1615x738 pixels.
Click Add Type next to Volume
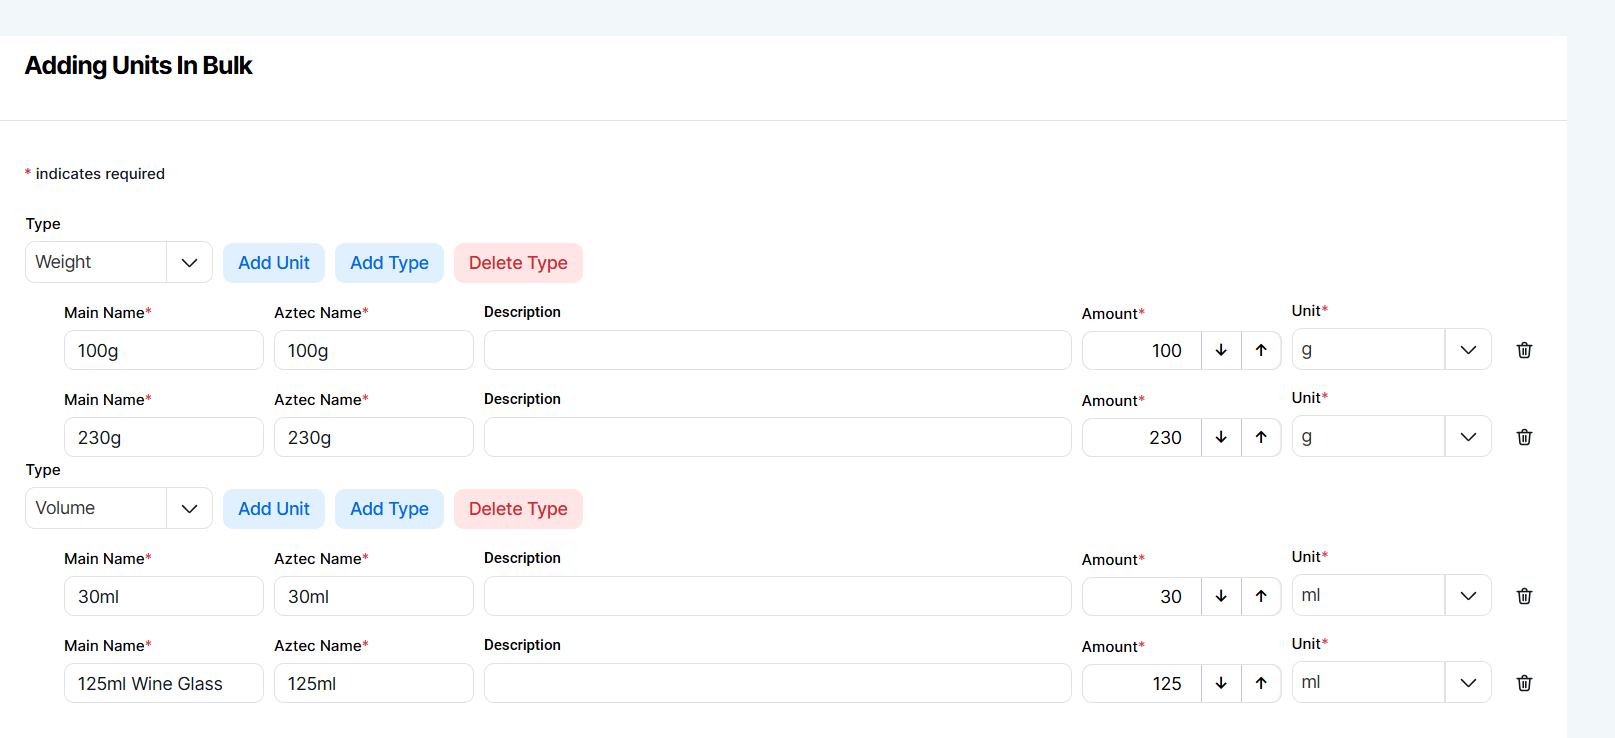389,509
